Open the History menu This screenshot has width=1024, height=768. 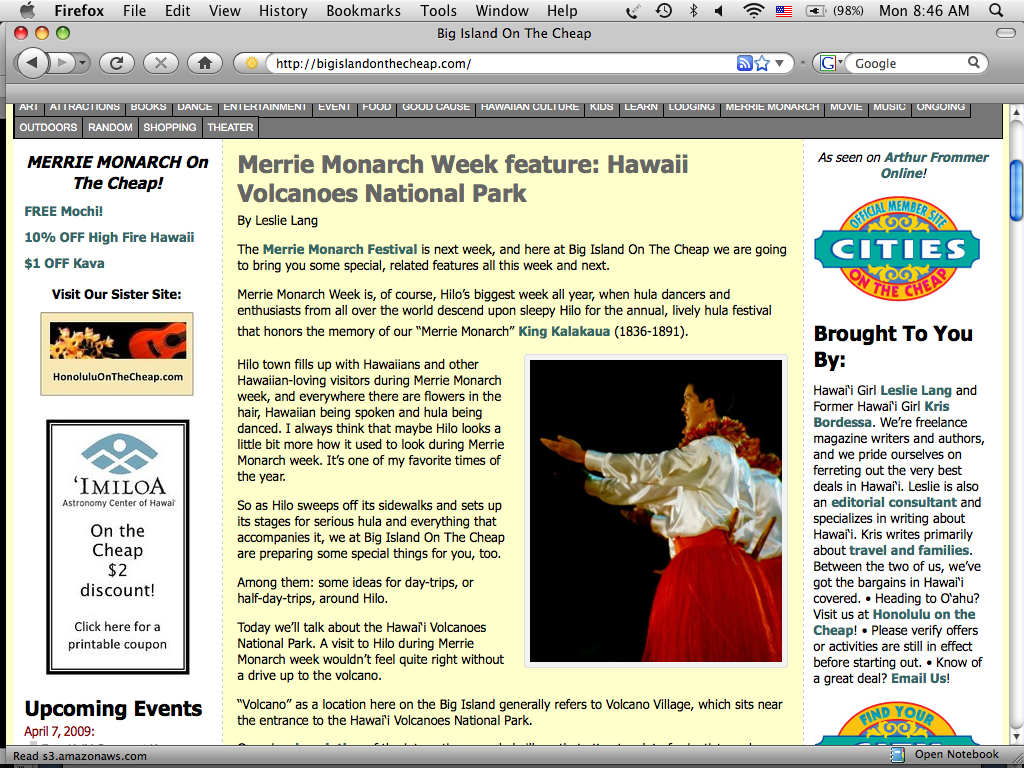pos(283,10)
